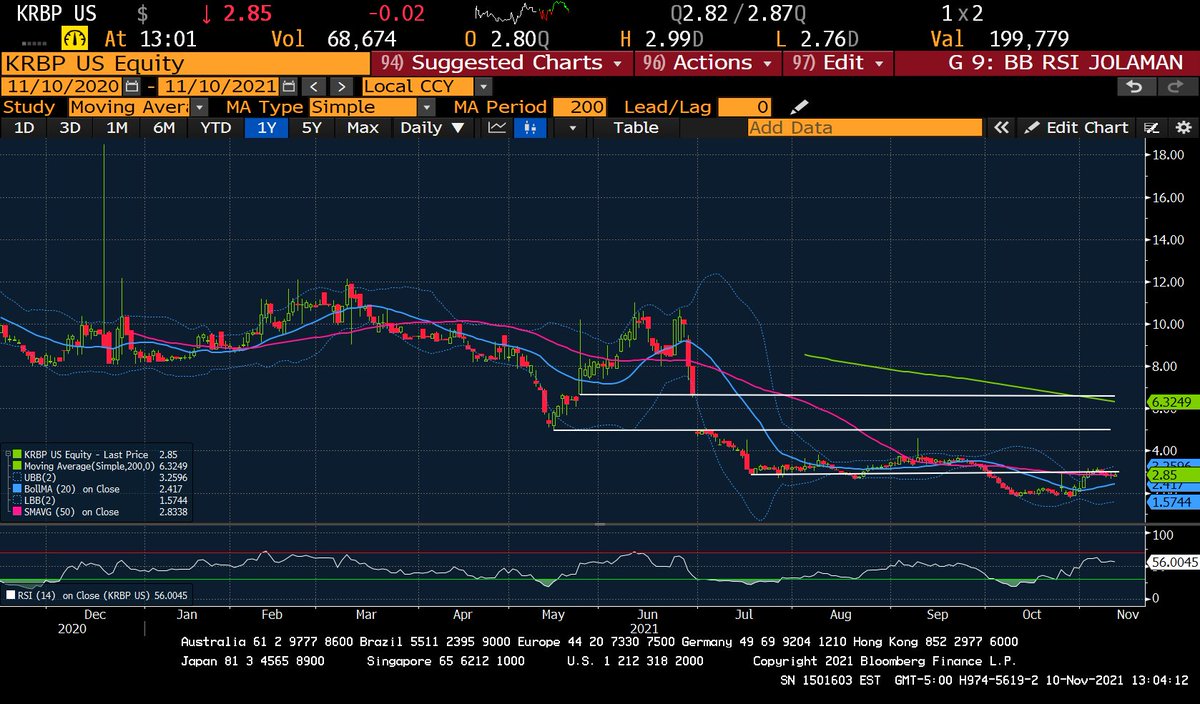Viewport: 1200px width, 704px height.
Task: Switch to the line chart icon
Action: pyautogui.click(x=496, y=128)
